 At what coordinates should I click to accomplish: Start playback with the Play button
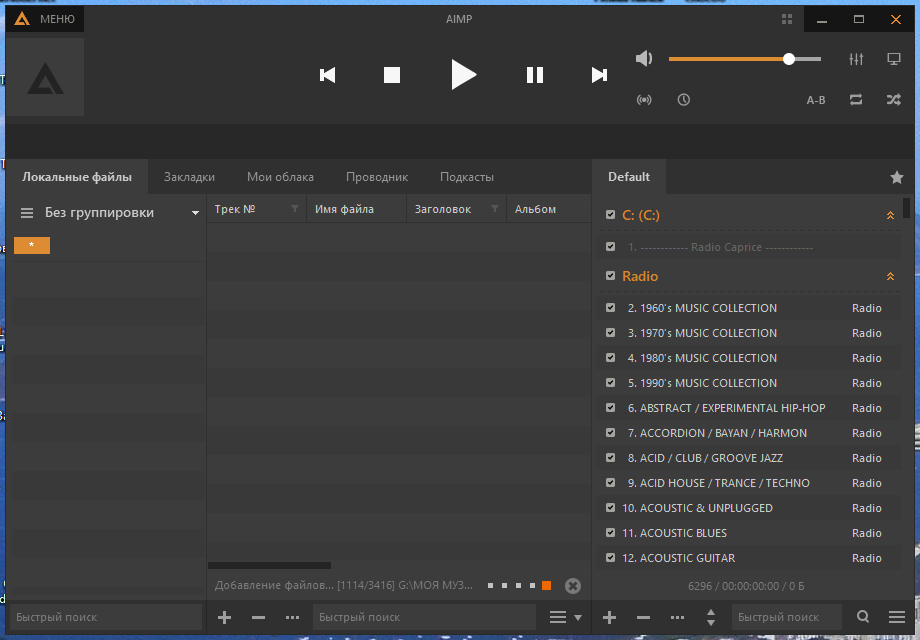click(462, 75)
